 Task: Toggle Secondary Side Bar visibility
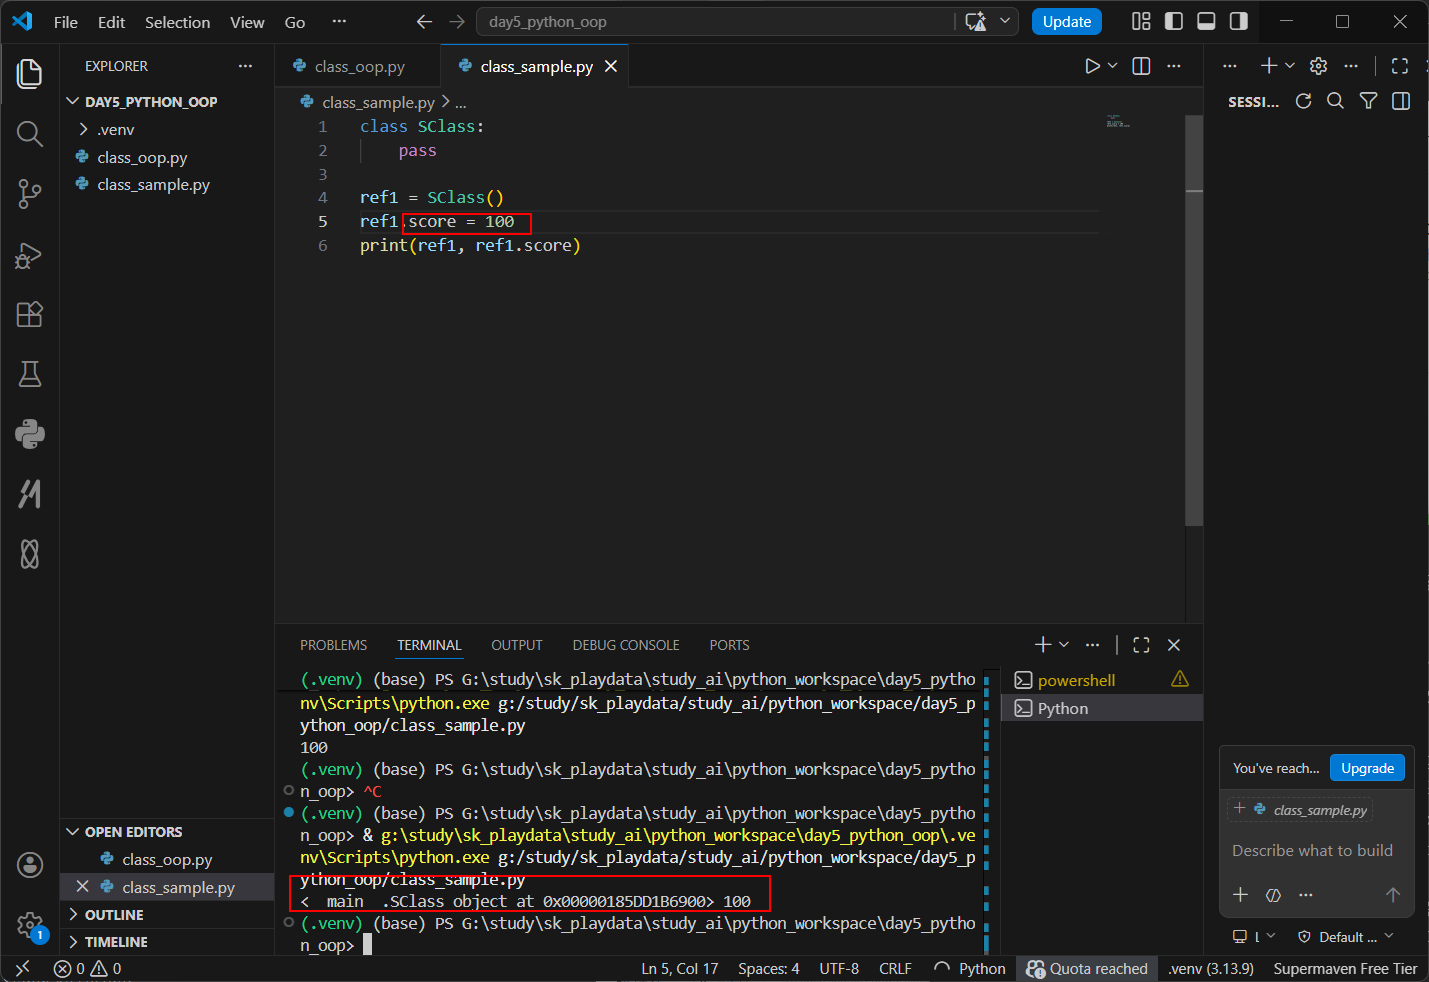(x=1239, y=21)
